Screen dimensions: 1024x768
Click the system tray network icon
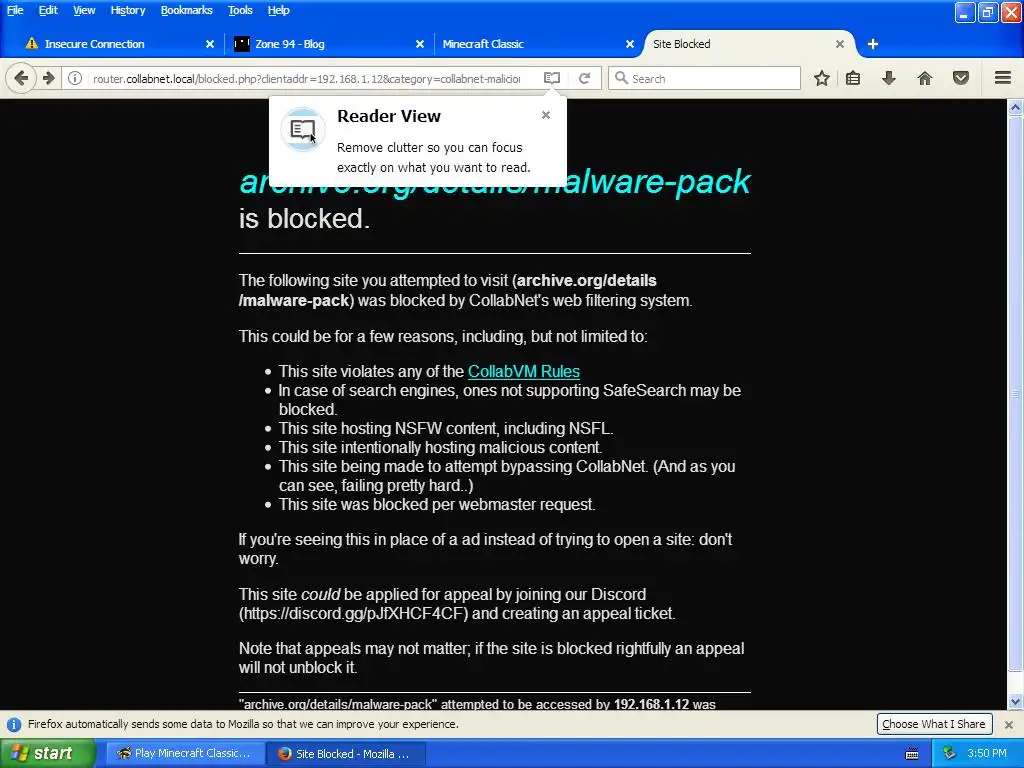(949, 754)
